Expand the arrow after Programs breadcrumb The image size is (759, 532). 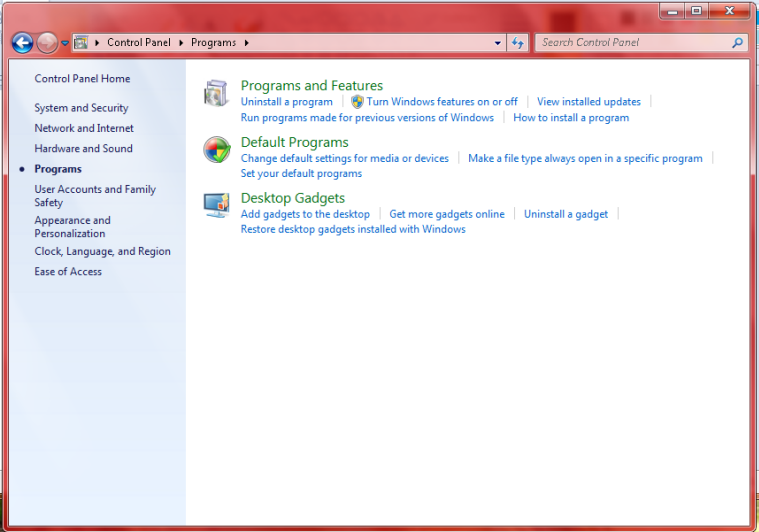(x=246, y=43)
